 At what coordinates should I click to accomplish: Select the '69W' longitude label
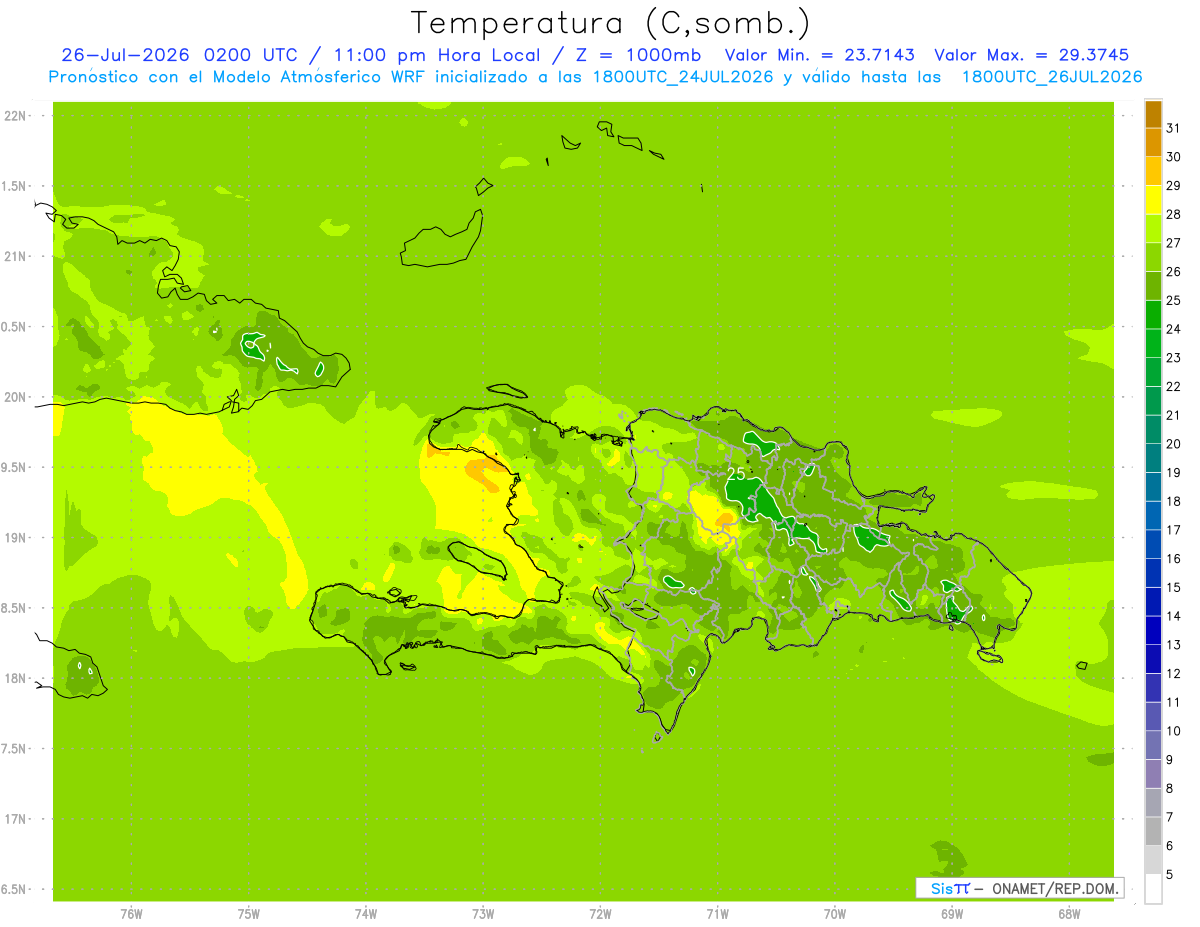click(952, 914)
